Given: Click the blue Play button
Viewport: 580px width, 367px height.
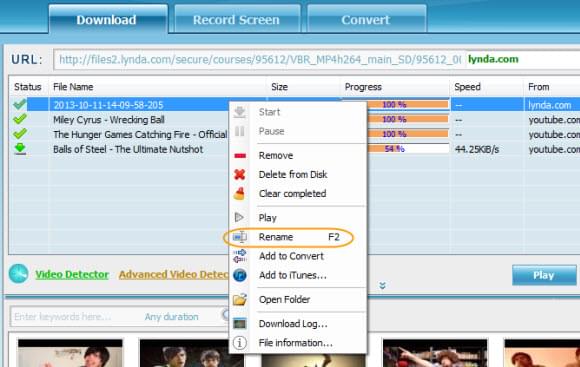Looking at the screenshot, I should point(544,275).
